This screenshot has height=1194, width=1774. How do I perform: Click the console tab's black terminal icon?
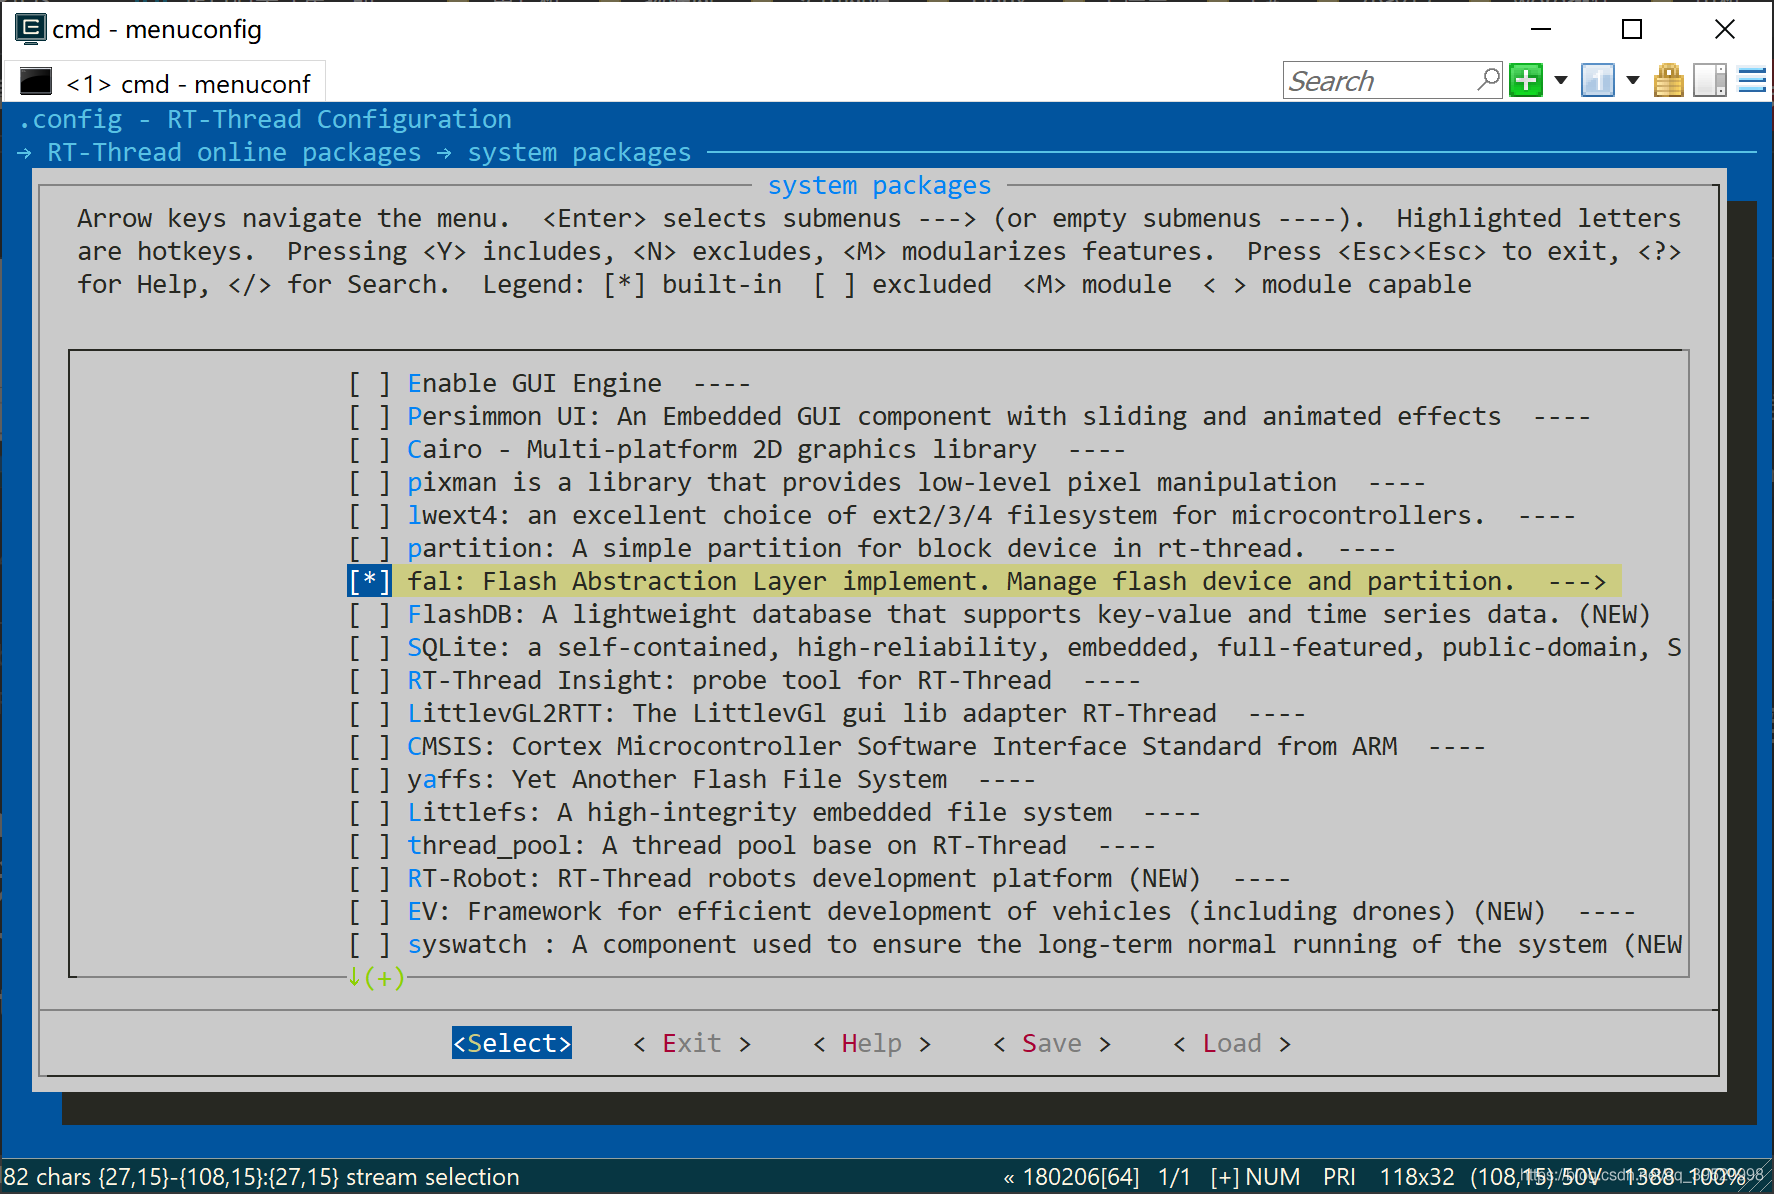point(36,81)
